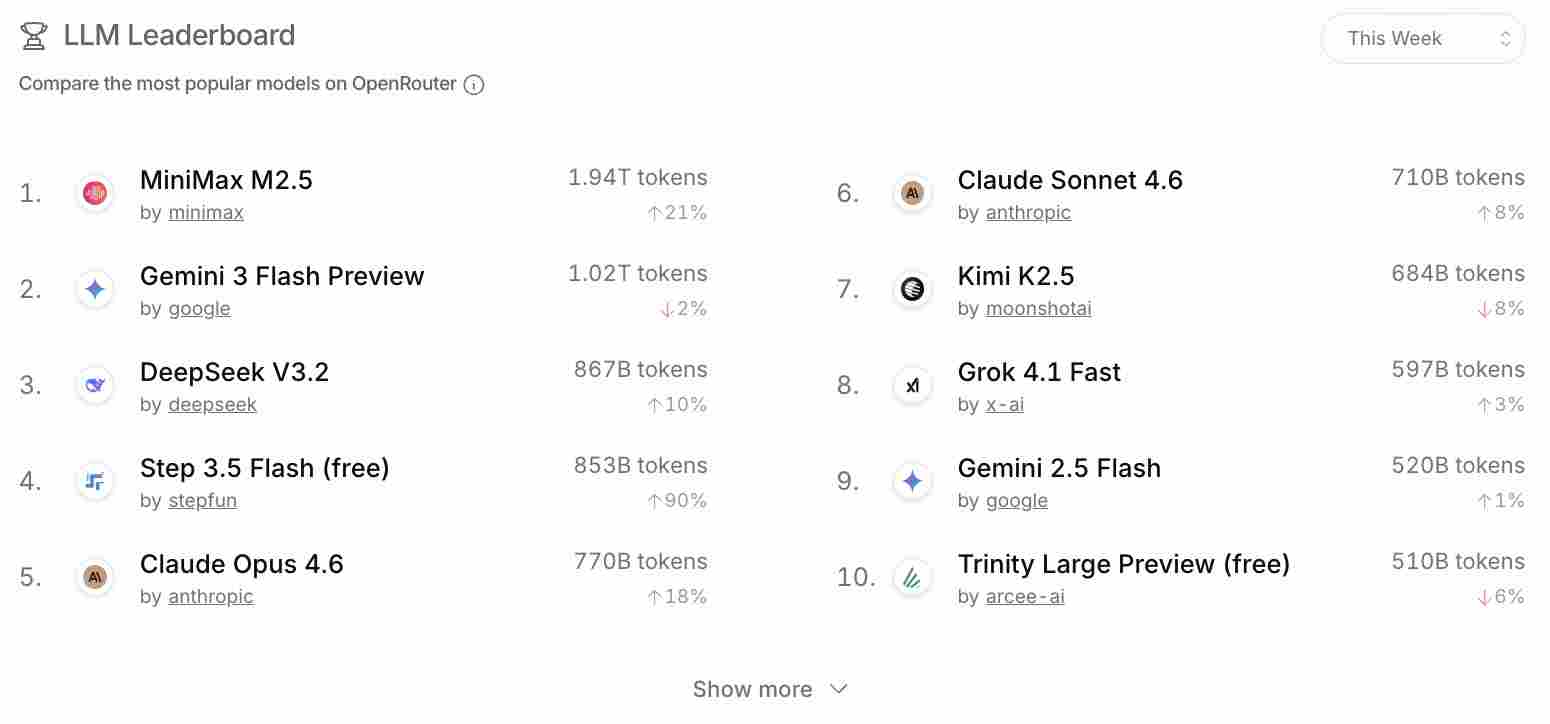Screen dimensions: 1550x724
Task: Click the Stepfun icon next to Step 3.5 Flash
Action: (x=95, y=481)
